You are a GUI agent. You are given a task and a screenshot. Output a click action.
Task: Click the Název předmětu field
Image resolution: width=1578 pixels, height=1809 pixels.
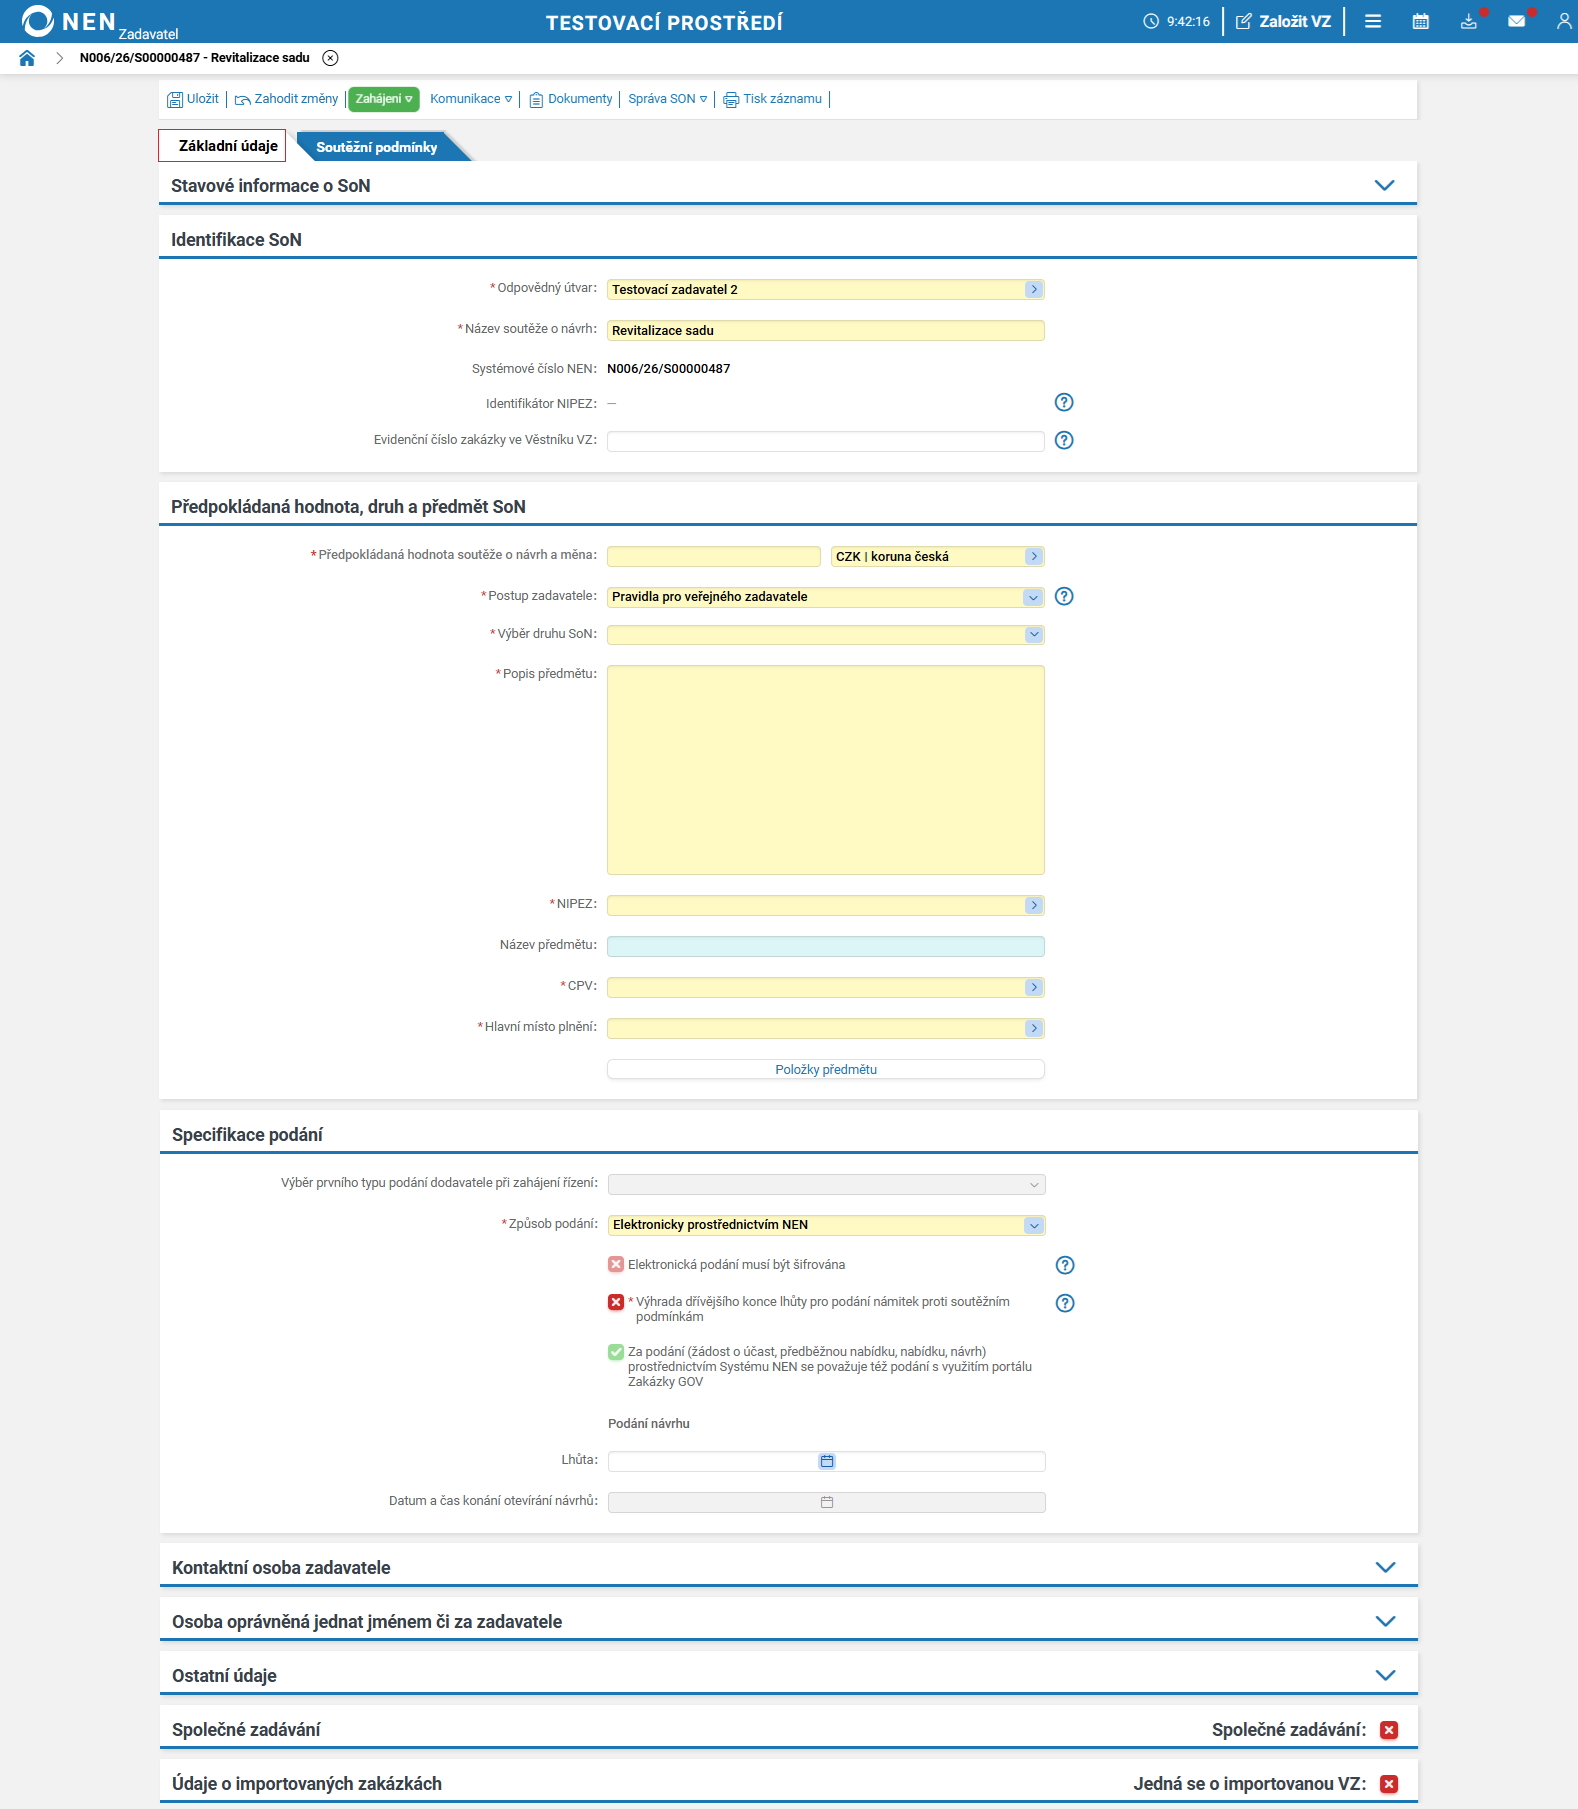coord(825,946)
